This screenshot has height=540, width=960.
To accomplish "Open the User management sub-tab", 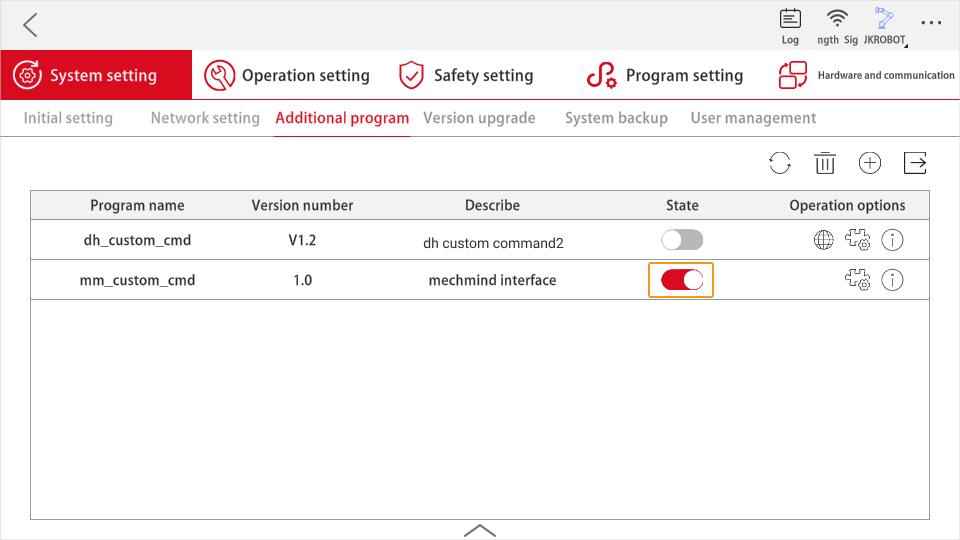I will pyautogui.click(x=753, y=118).
